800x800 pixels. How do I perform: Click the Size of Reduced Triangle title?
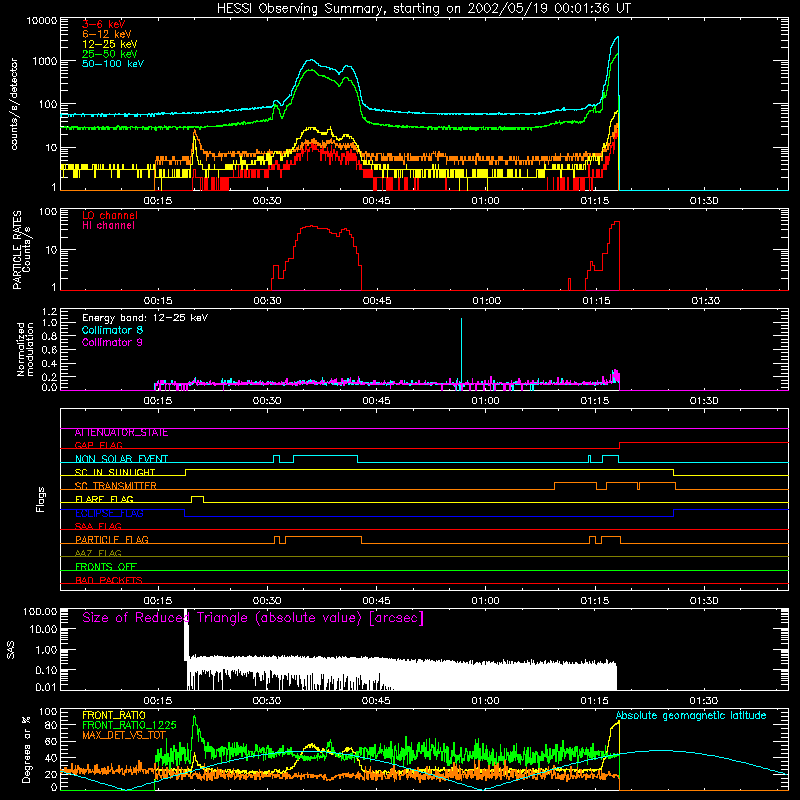point(253,618)
